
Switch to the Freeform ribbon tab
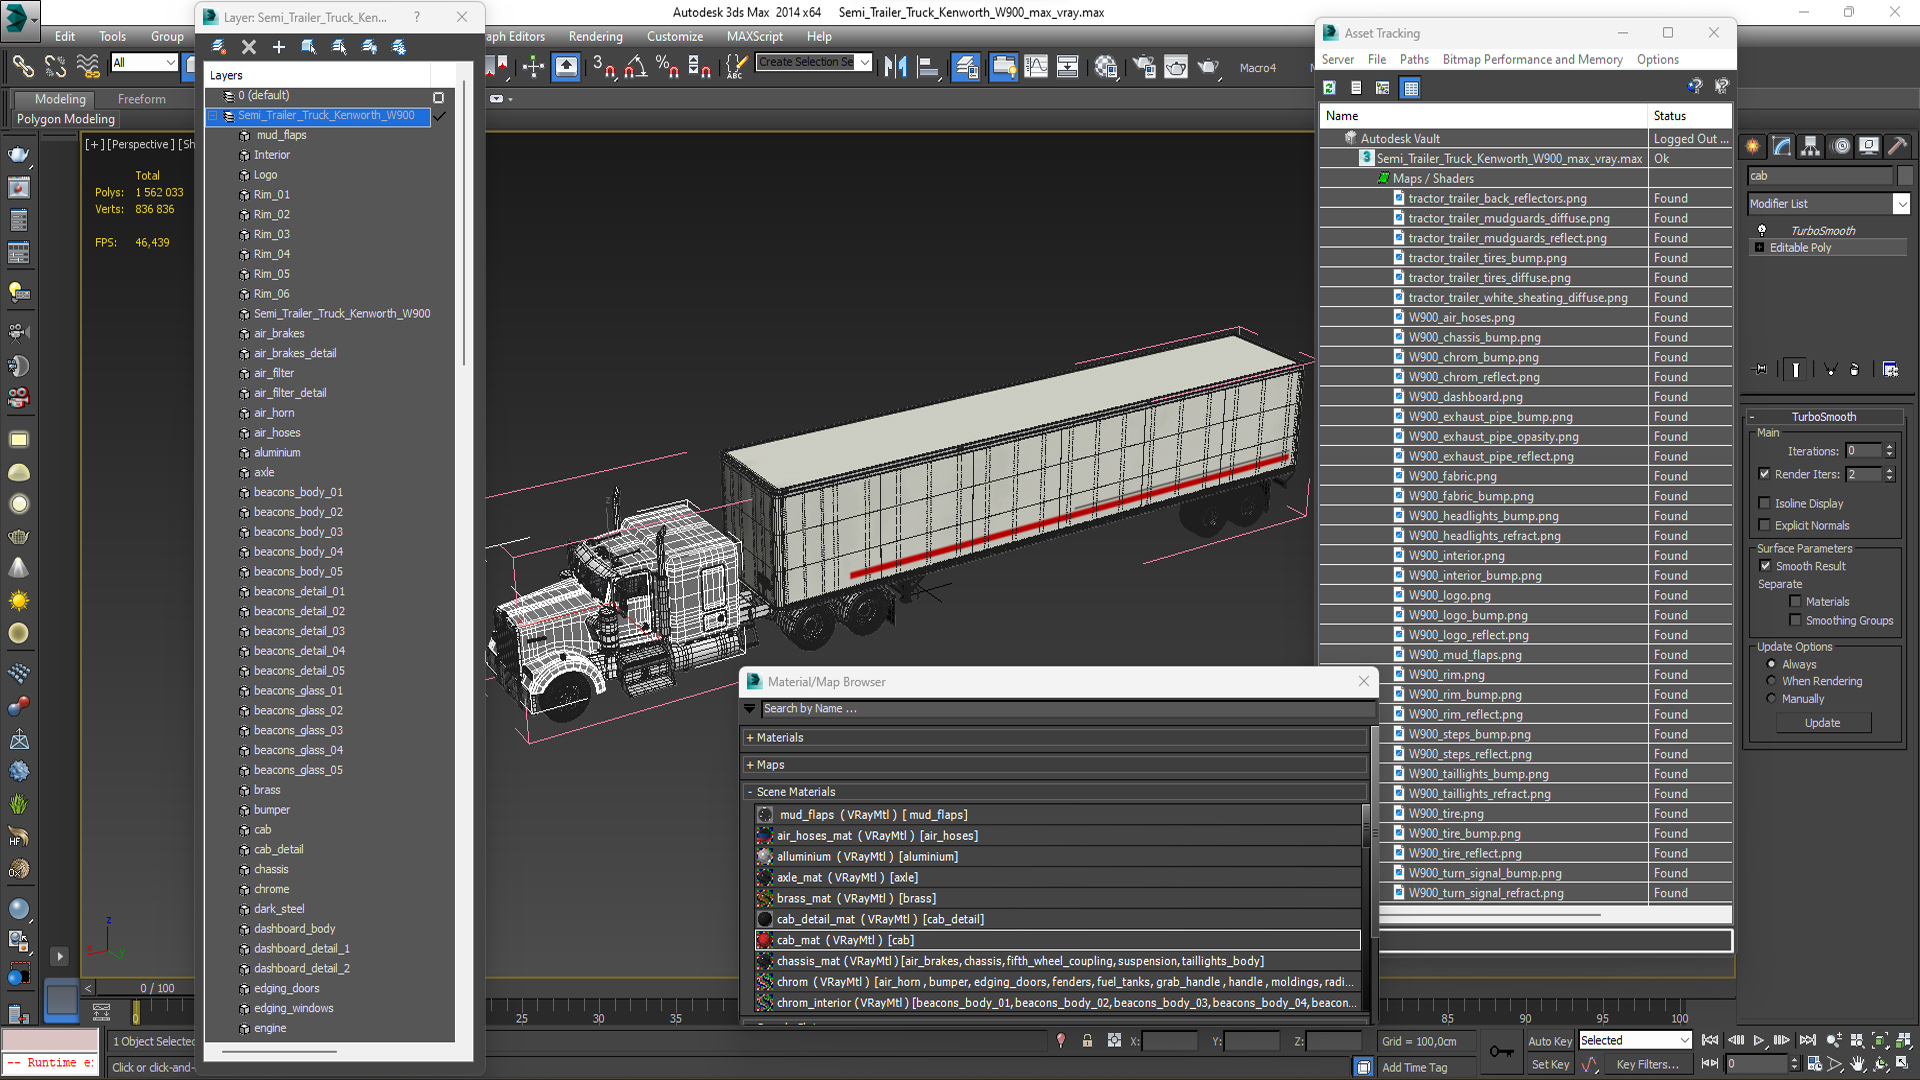[x=141, y=99]
